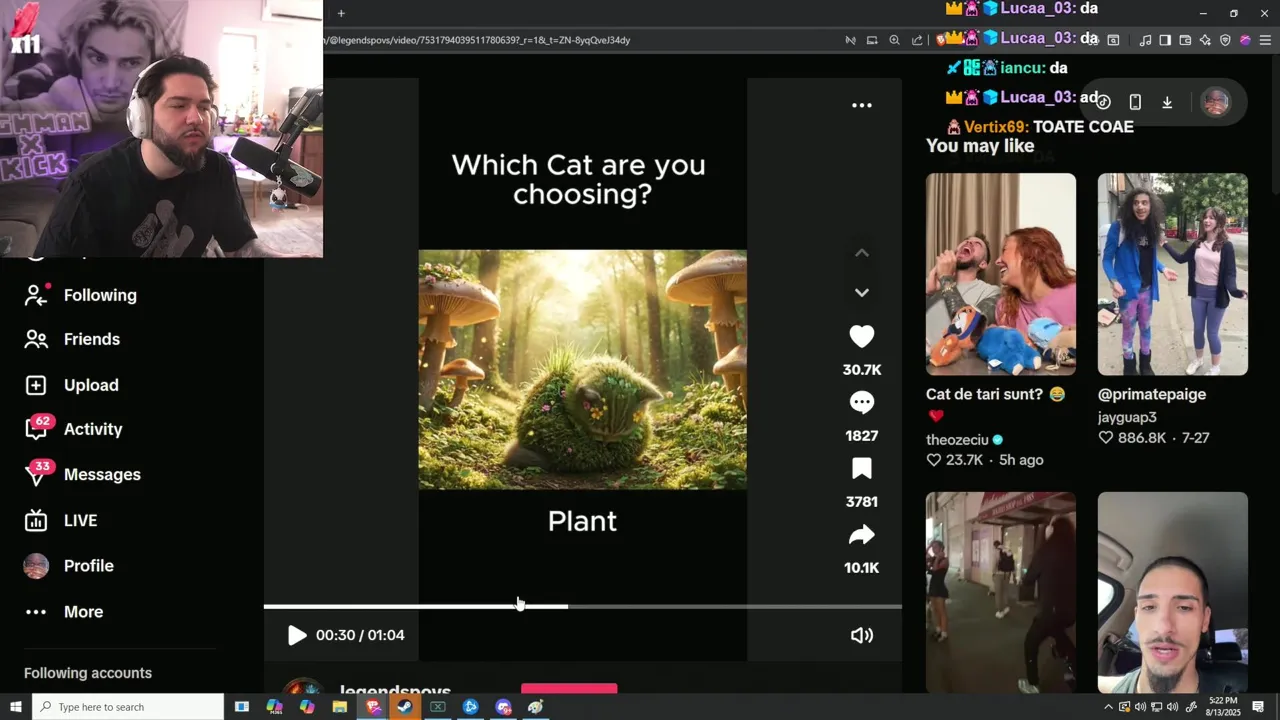Click the browser zoom magnifier icon
1280x720 pixels.
pos(894,40)
